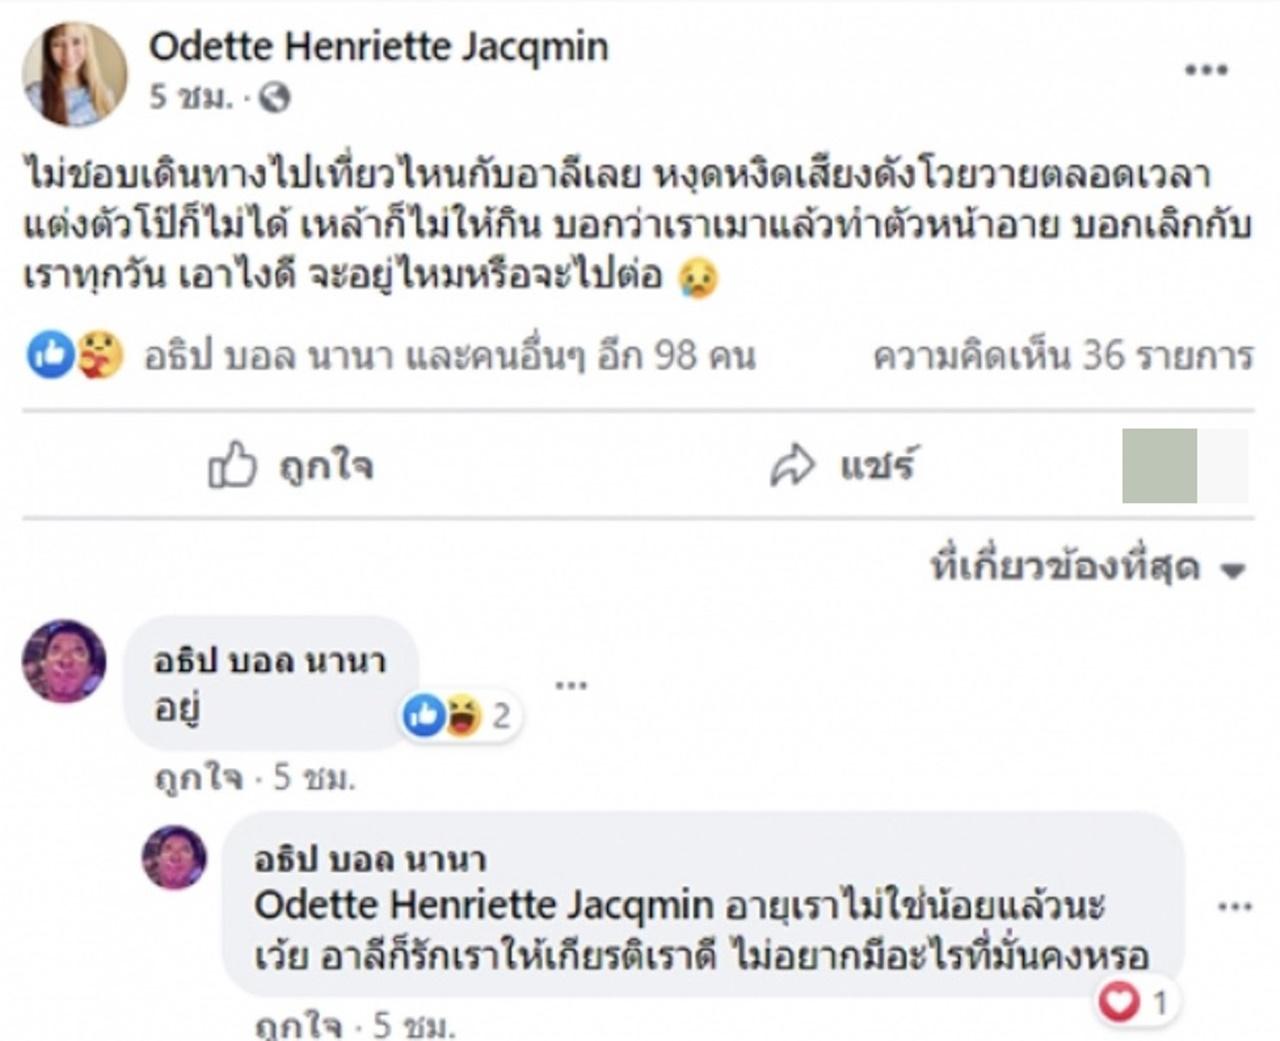Like the 'อยู่' comment via ถูกใจ
The width and height of the screenshot is (1280, 1041).
point(198,777)
